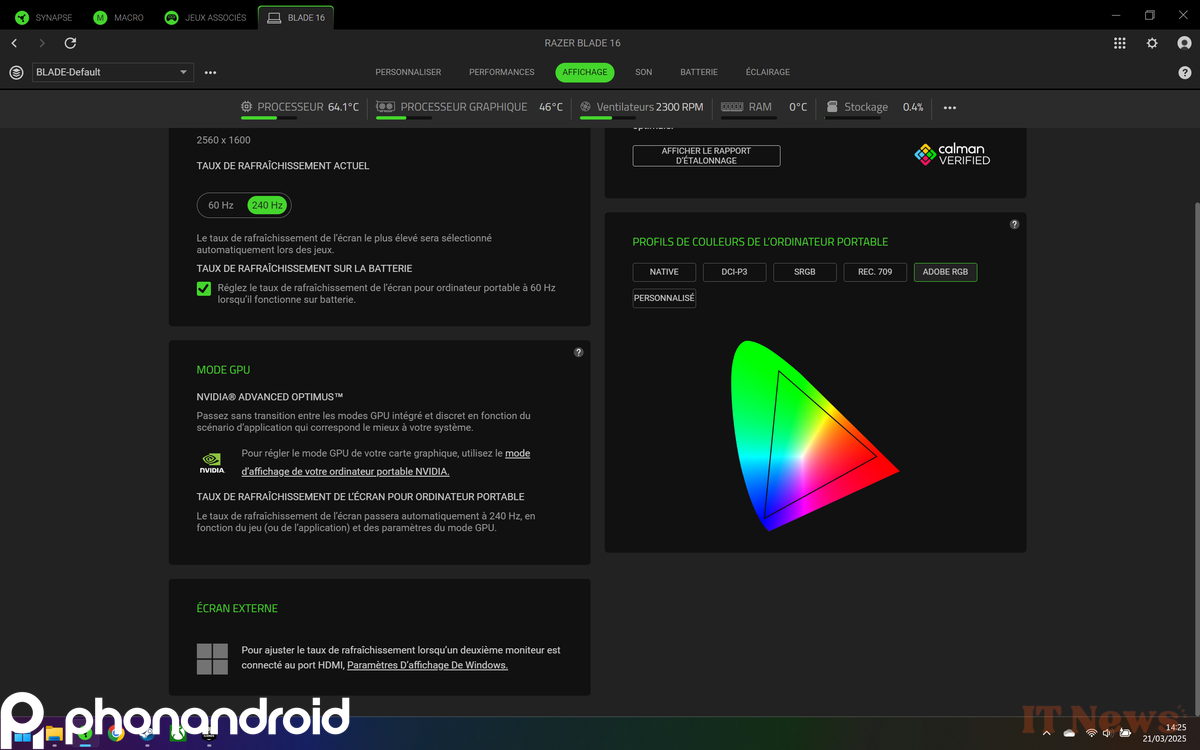Select the PERSONNALISÉ color profile
The height and width of the screenshot is (750, 1200).
(664, 298)
